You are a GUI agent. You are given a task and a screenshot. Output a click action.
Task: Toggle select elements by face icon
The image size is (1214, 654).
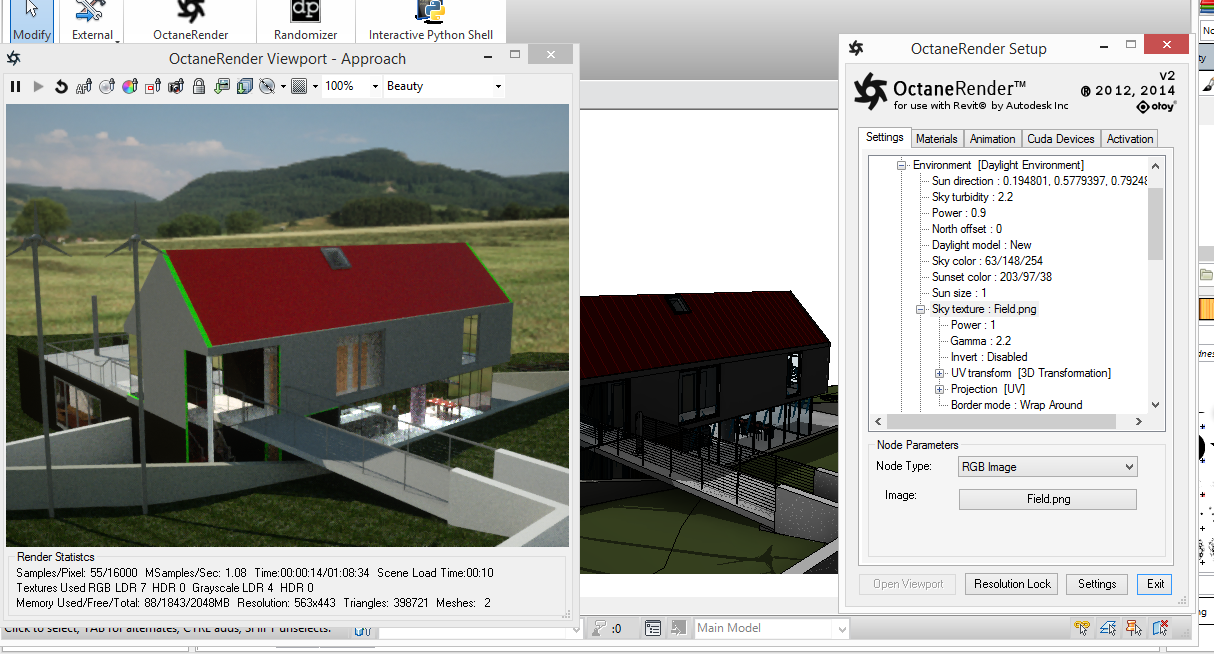click(1160, 628)
